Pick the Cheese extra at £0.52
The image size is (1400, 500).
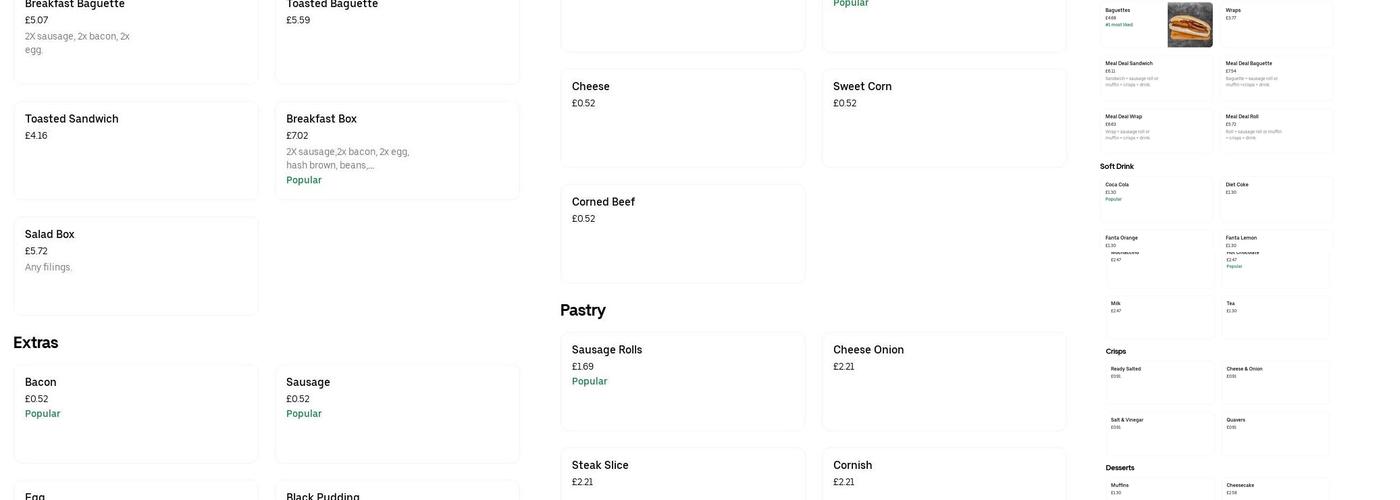coord(682,117)
